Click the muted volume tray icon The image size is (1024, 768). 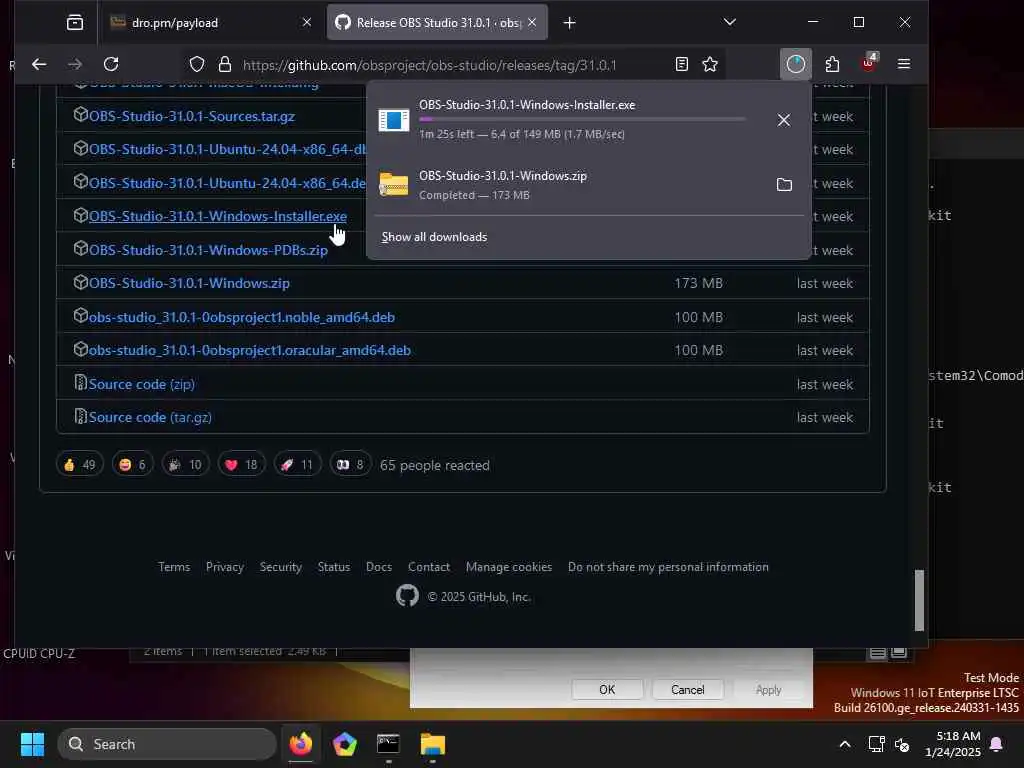(x=902, y=744)
